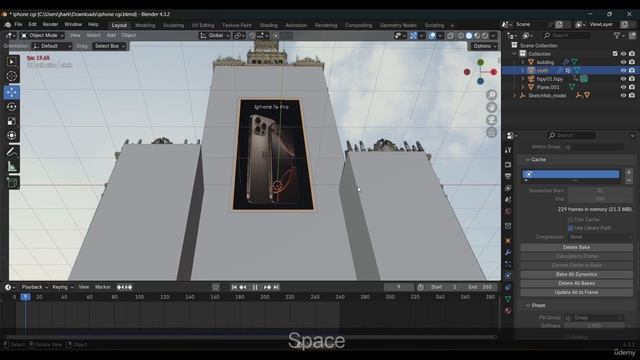Collapse the Cache panel
The height and width of the screenshot is (360, 640).
[527, 160]
